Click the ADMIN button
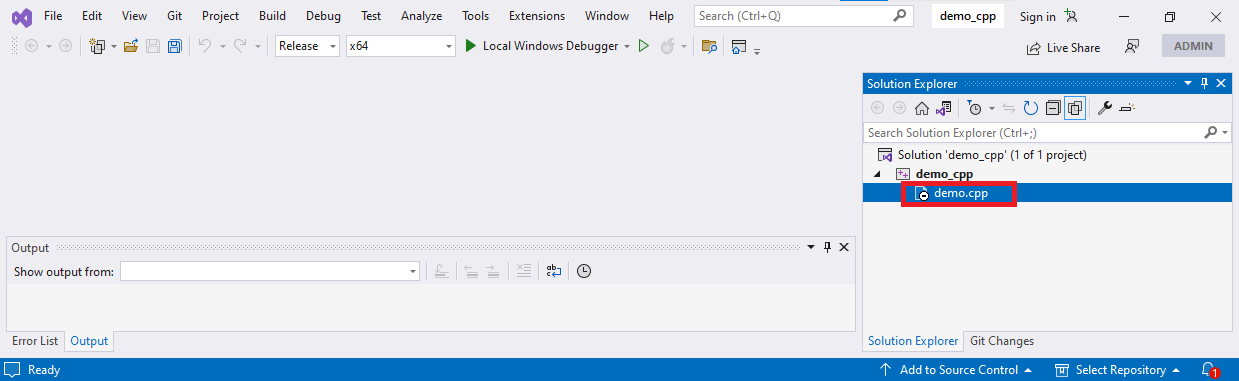1239x381 pixels. click(1193, 46)
